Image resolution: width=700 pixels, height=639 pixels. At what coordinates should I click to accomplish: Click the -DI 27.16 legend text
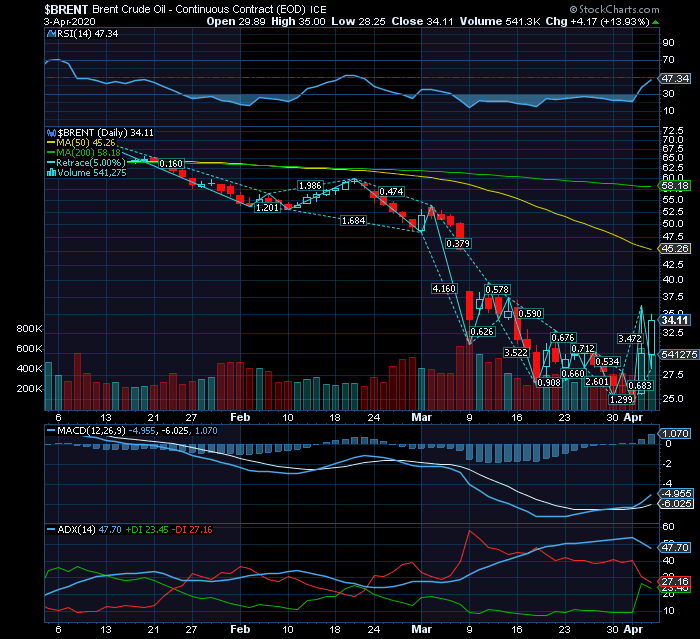pyautogui.click(x=192, y=530)
